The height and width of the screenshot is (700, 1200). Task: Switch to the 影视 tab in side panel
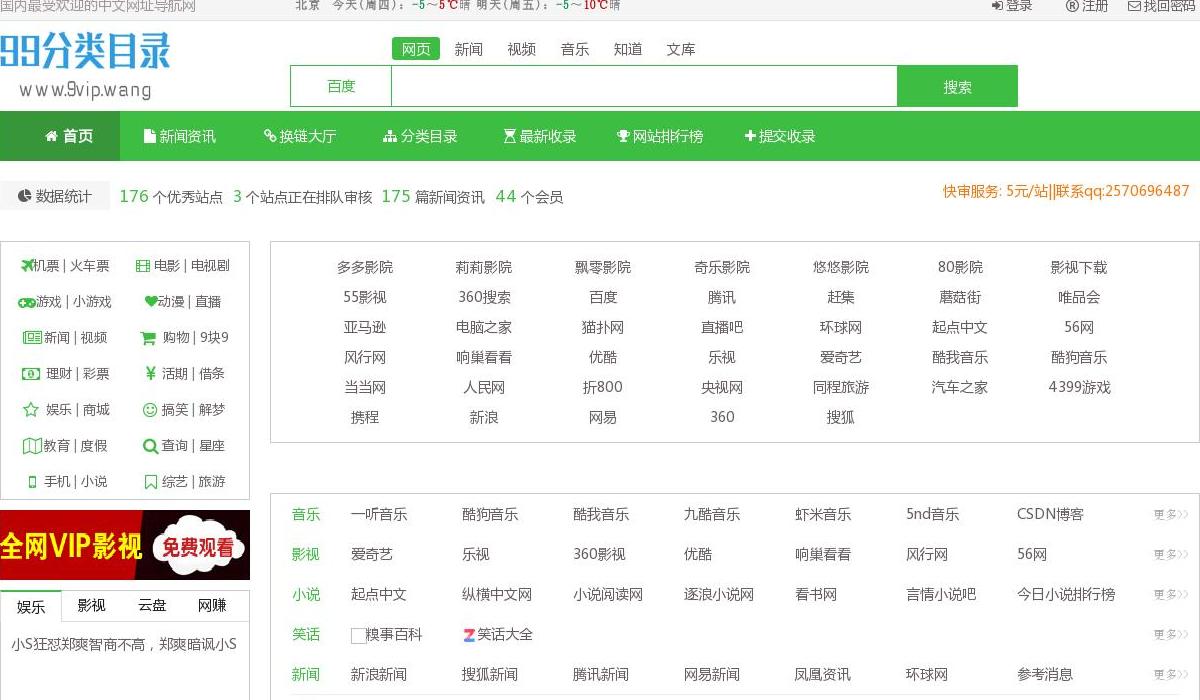coord(91,605)
